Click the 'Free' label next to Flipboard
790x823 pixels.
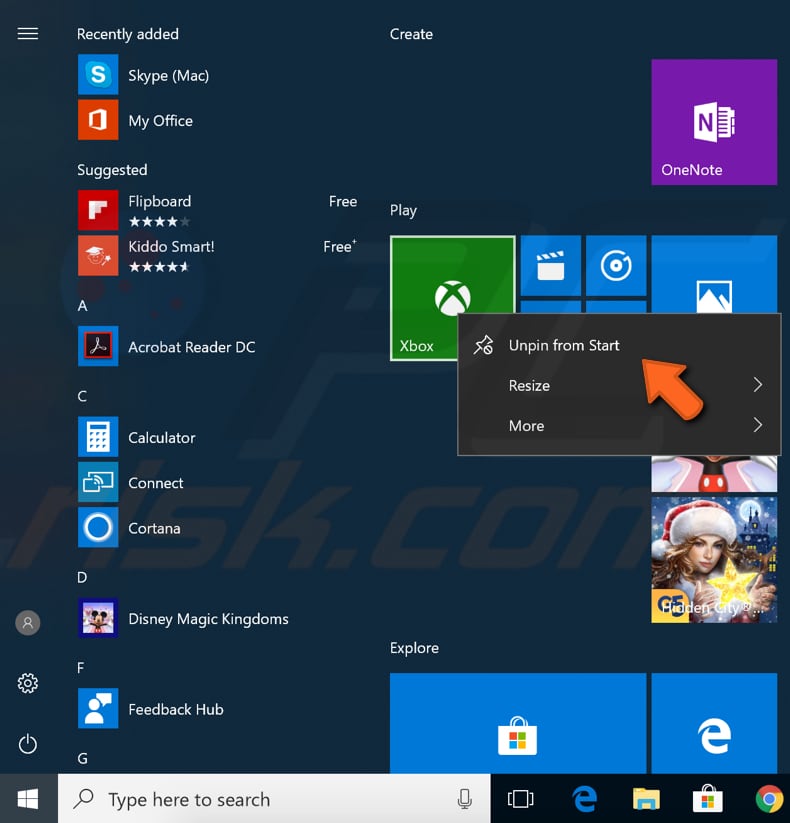click(343, 202)
